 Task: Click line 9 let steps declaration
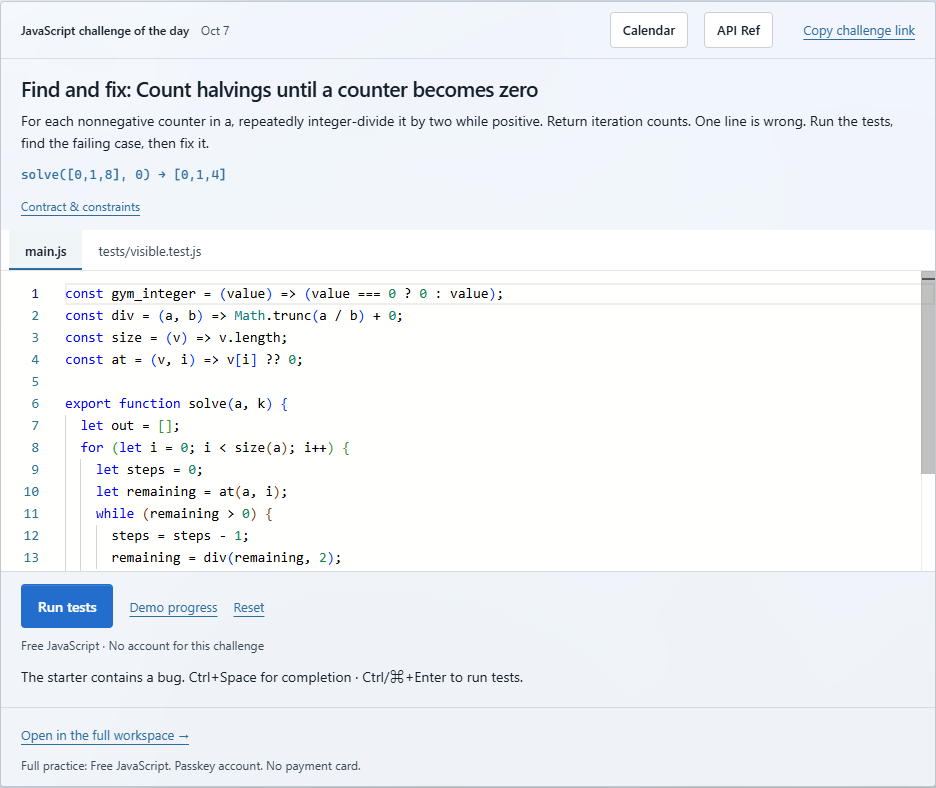[149, 470]
